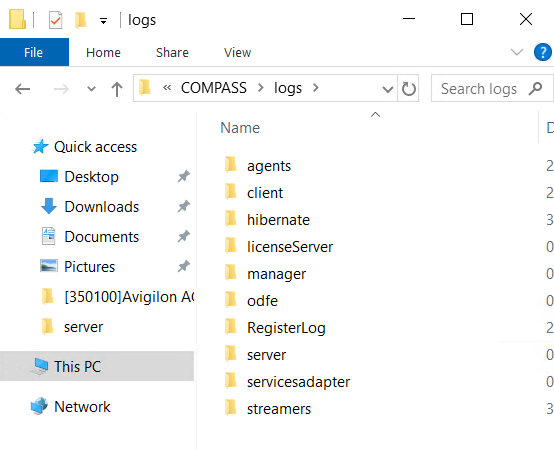The width and height of the screenshot is (554, 450).
Task: Open the [350100]Avigilon folder in Quick access
Action: pyautogui.click(x=129, y=297)
